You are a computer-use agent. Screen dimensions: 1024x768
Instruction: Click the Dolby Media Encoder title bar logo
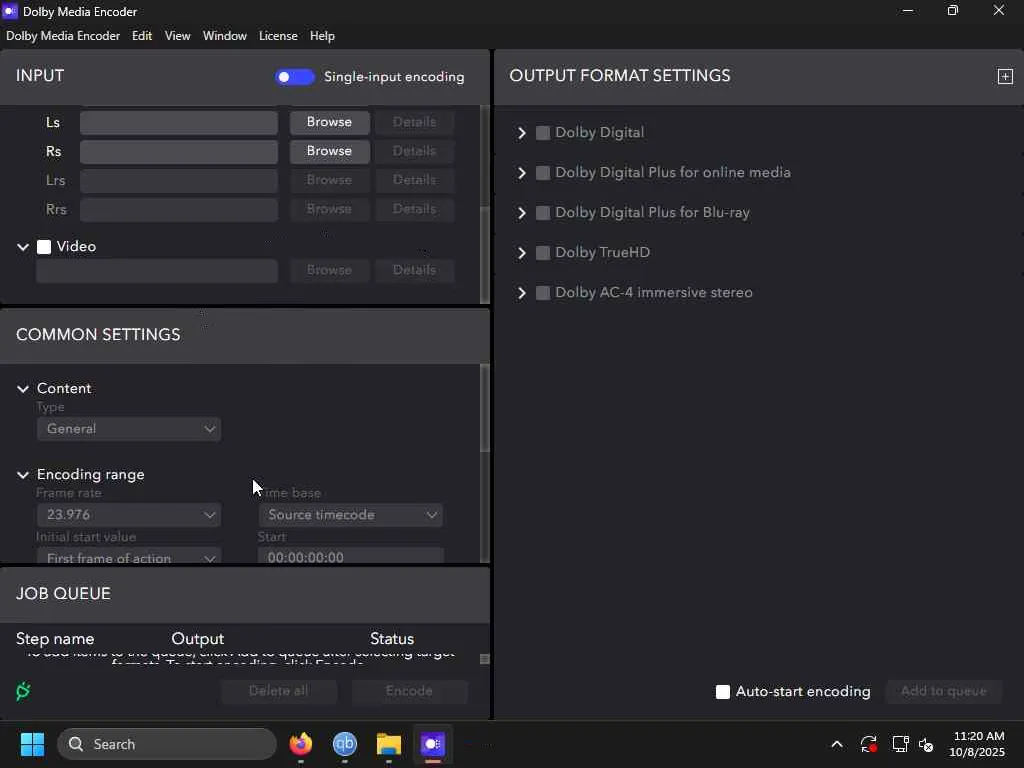pyautogui.click(x=10, y=11)
